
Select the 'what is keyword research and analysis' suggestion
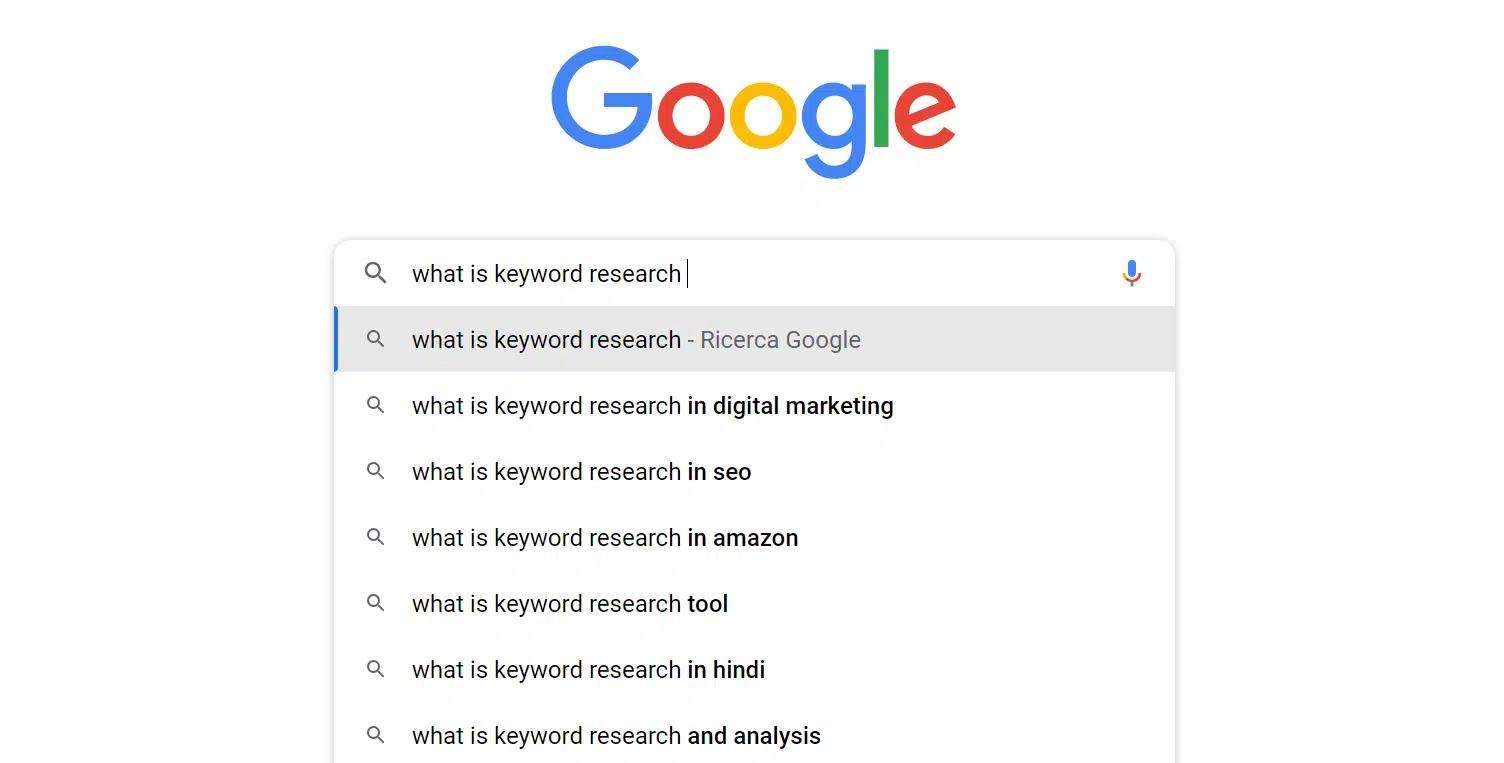point(616,736)
